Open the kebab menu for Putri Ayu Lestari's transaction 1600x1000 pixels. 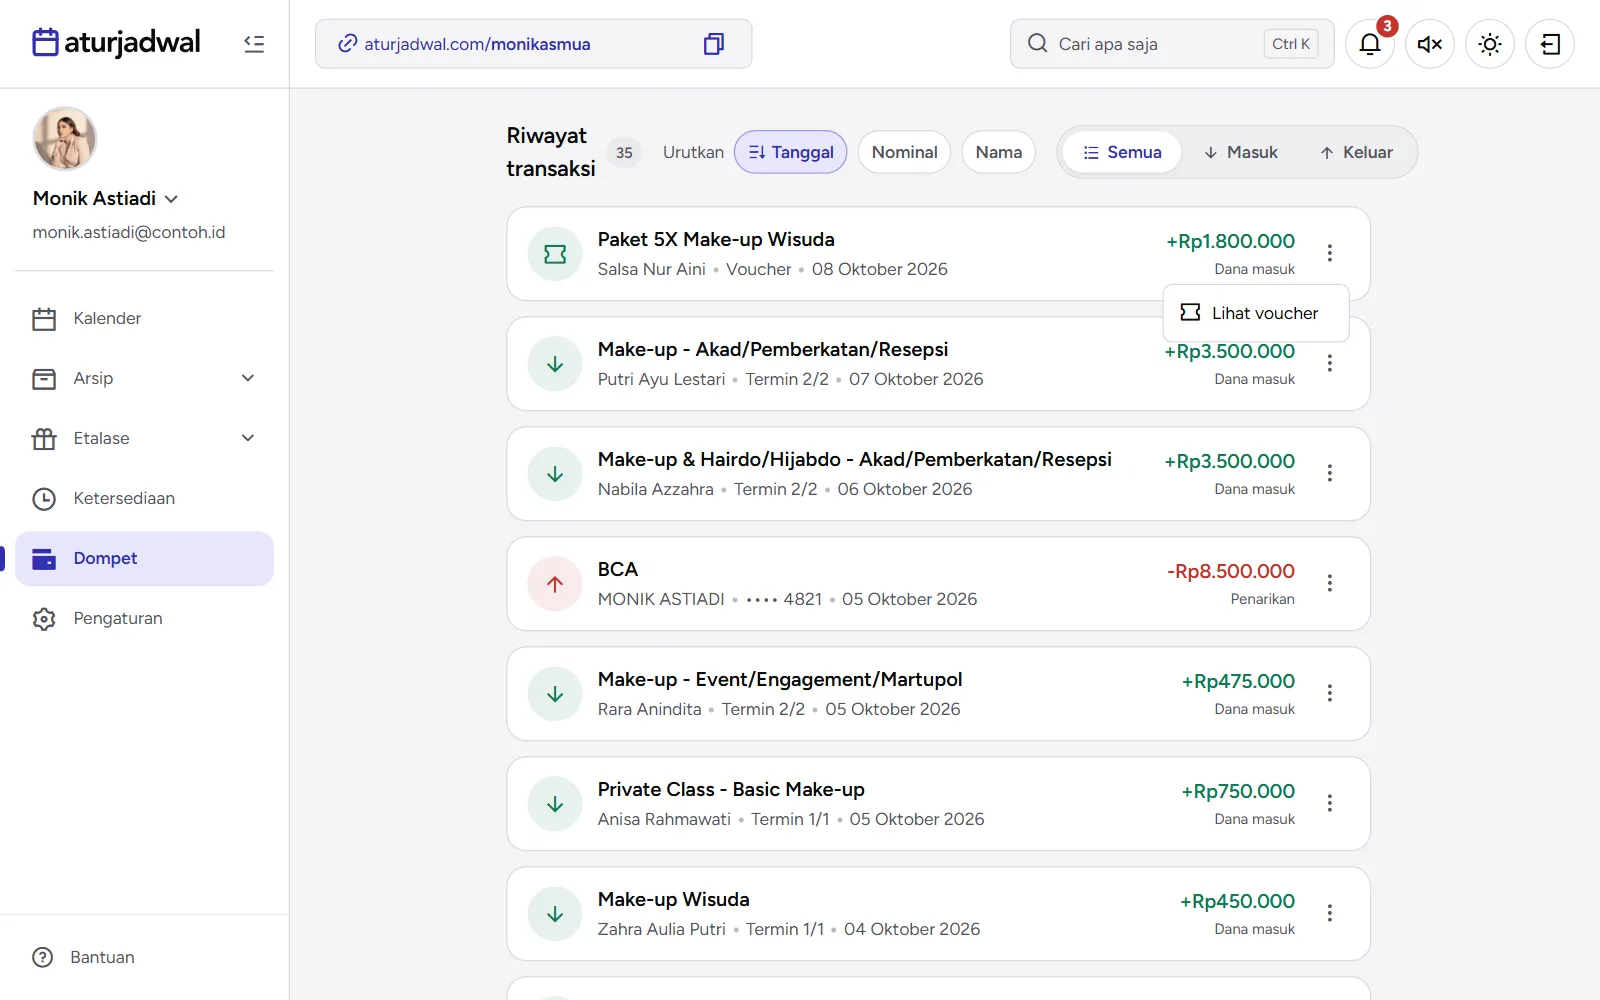coord(1330,363)
